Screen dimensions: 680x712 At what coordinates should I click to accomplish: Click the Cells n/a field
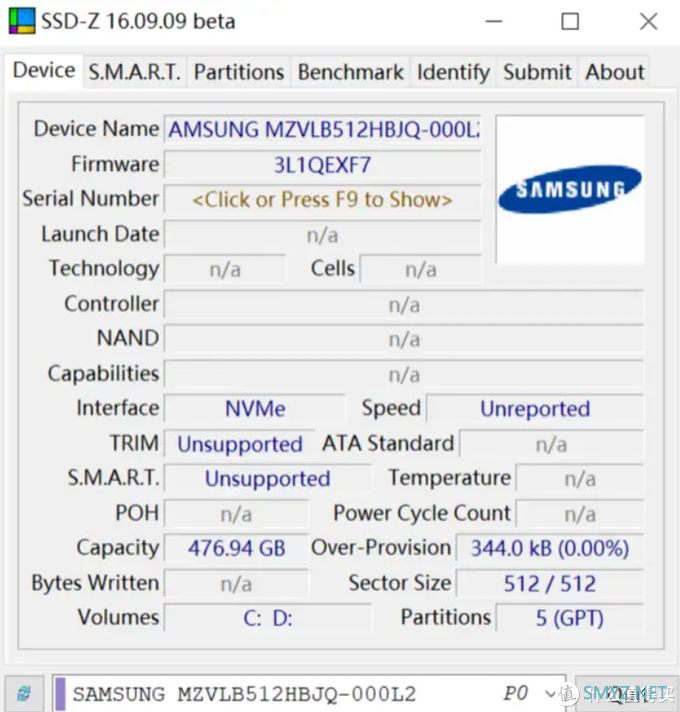tap(420, 269)
